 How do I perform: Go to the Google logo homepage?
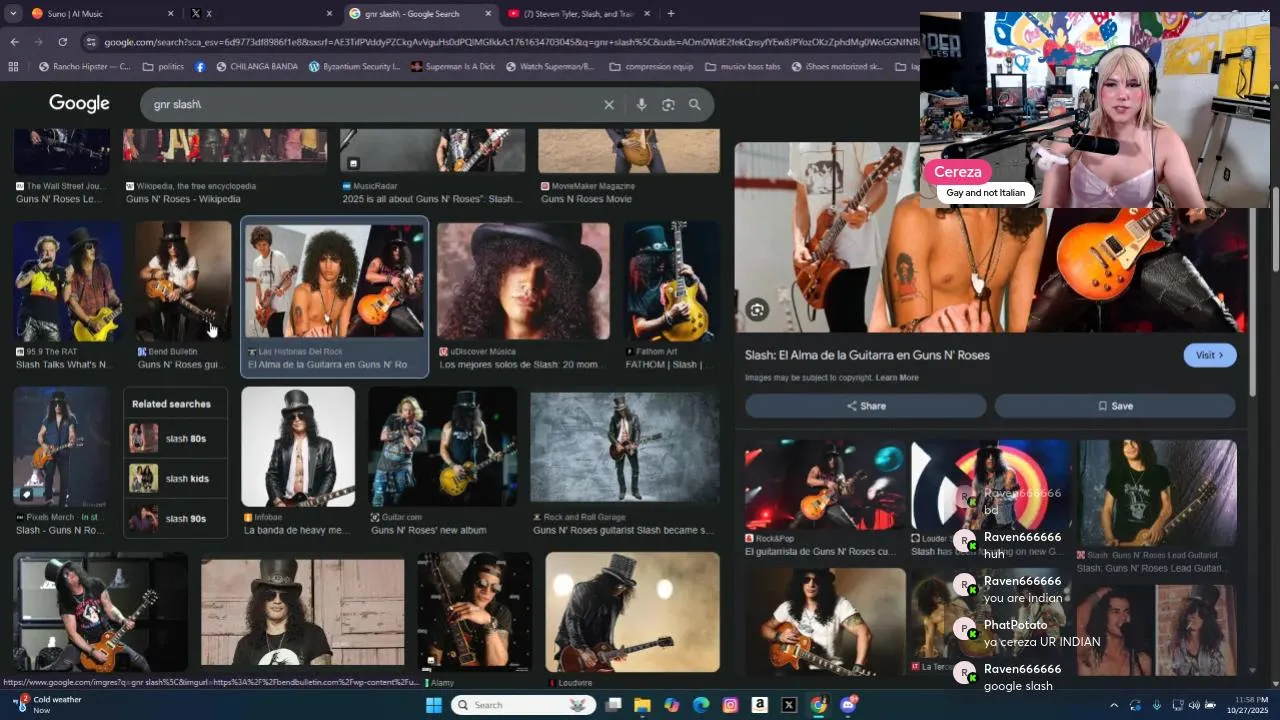click(79, 104)
